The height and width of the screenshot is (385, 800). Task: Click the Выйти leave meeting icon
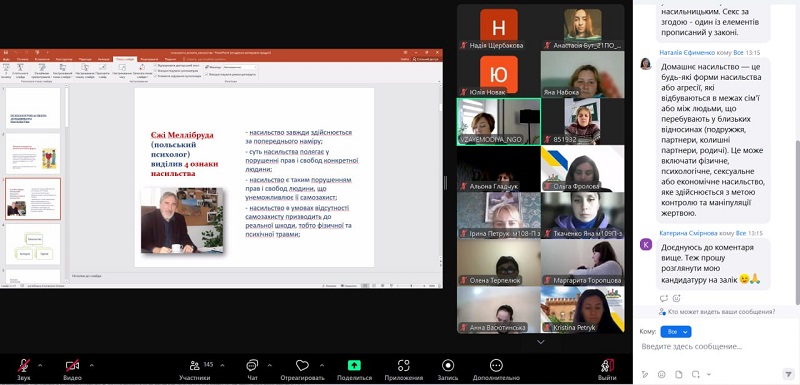607,366
